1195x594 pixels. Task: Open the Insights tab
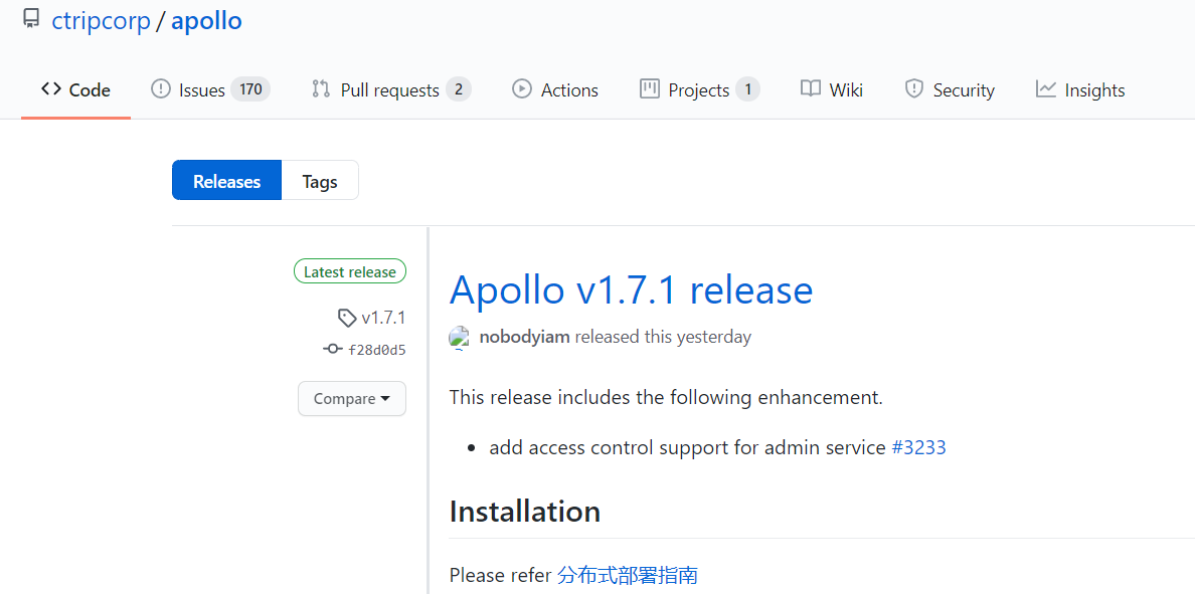tap(1093, 90)
